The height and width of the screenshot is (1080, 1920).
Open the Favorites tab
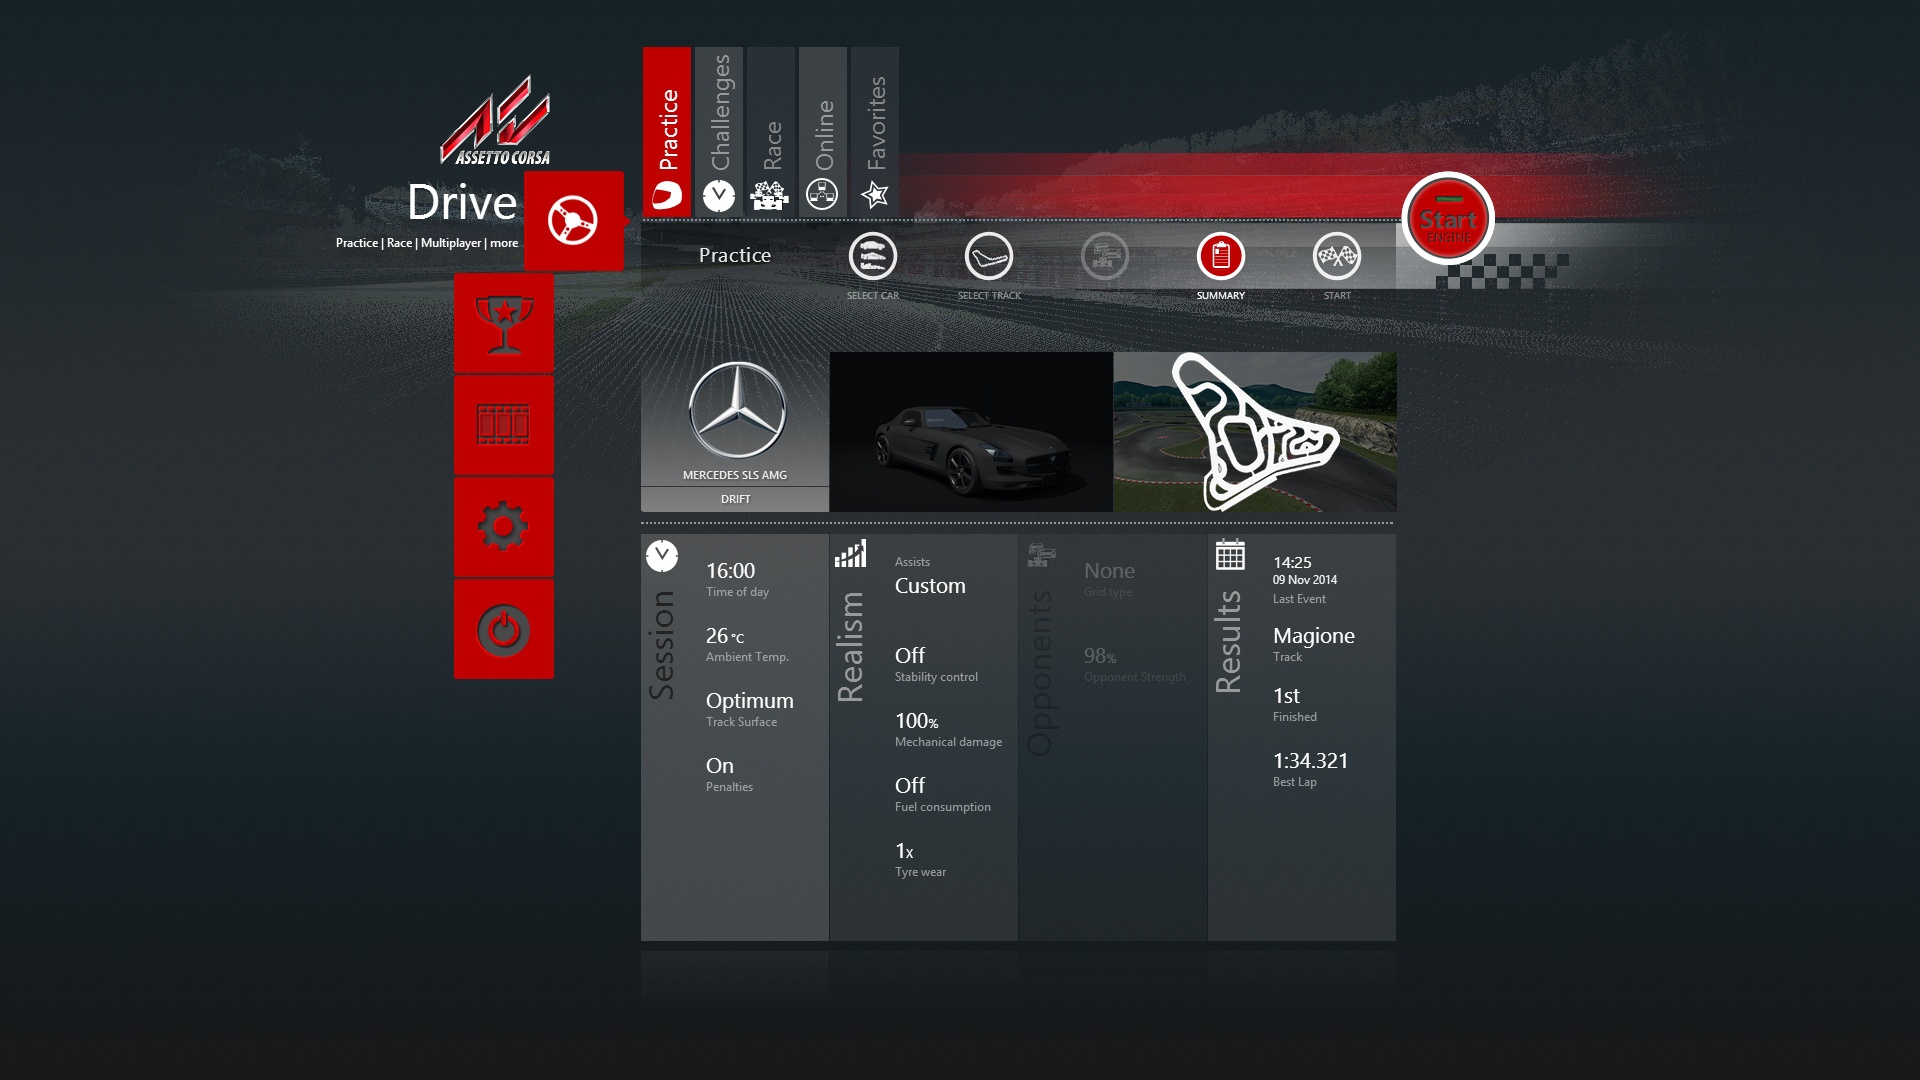coord(875,132)
